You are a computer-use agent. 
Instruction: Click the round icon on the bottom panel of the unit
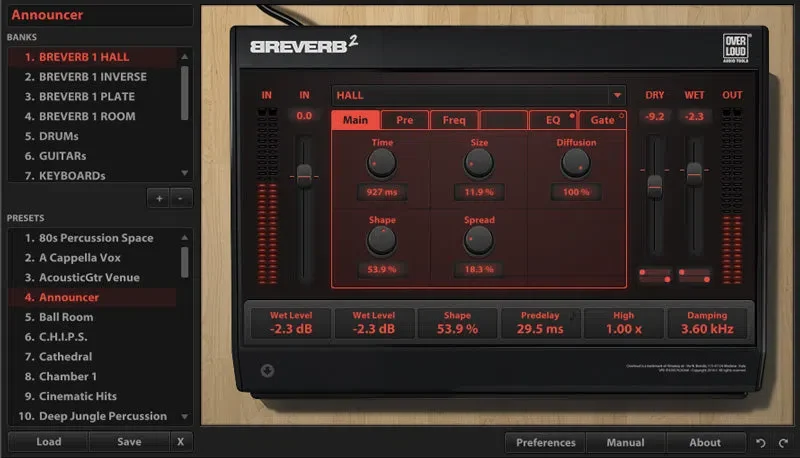[267, 371]
